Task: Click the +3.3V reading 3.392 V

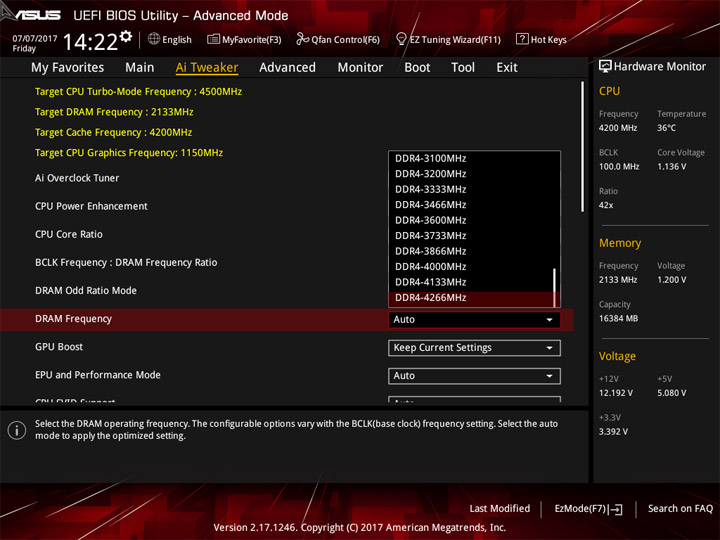Action: 613,432
